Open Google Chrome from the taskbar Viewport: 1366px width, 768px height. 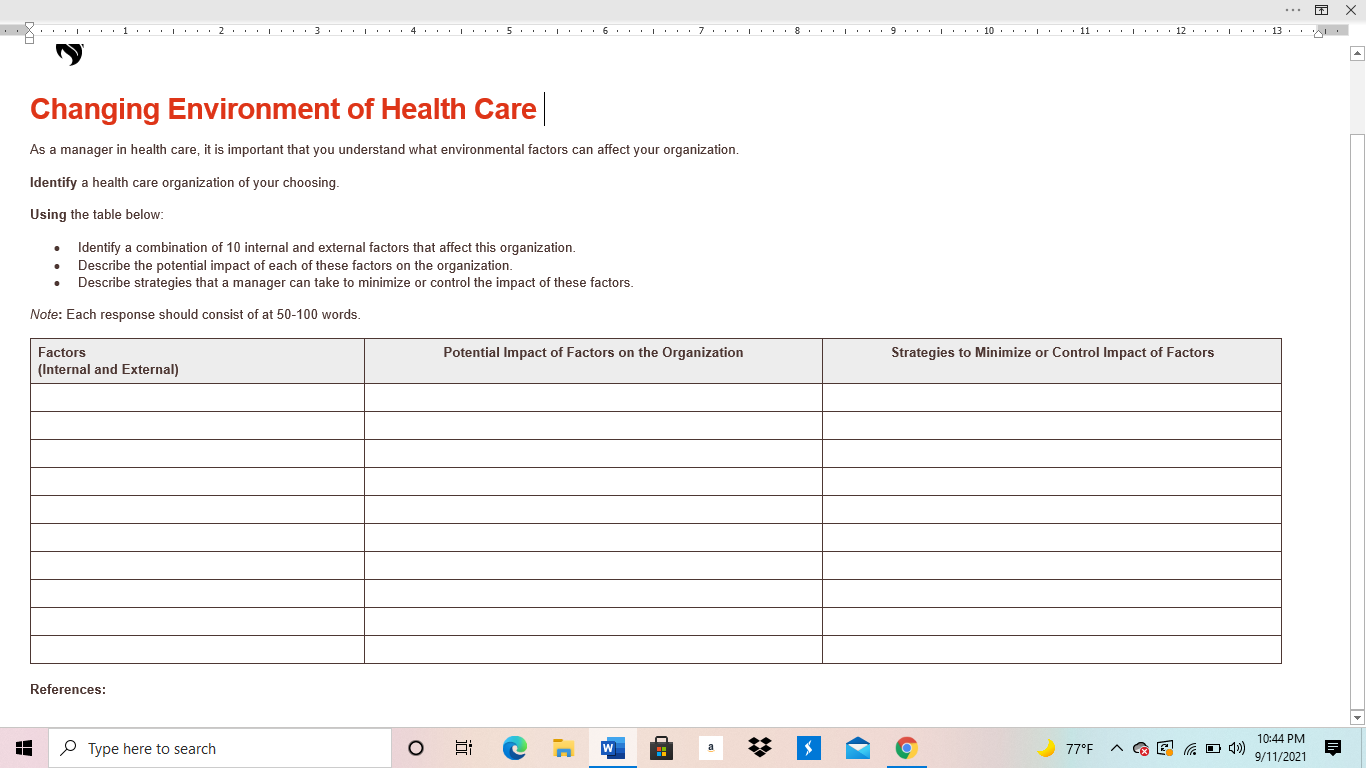[907, 748]
